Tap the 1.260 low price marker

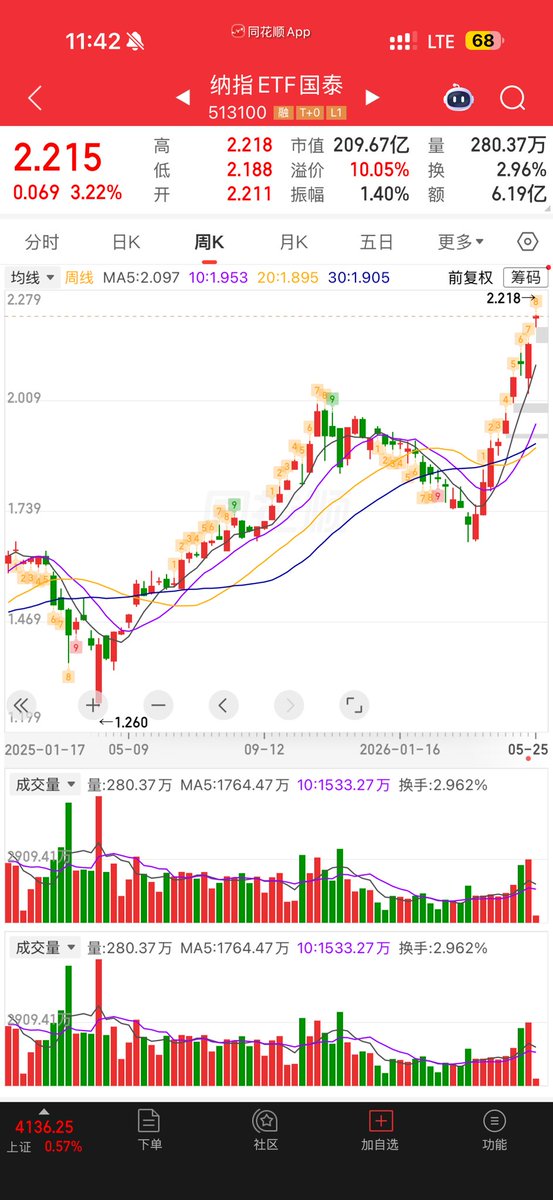point(124,722)
